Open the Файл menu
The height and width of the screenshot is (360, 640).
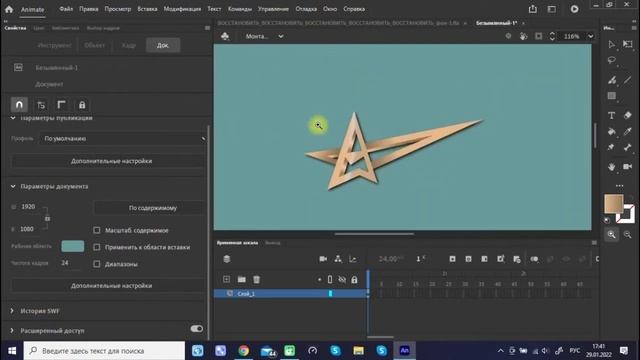pyautogui.click(x=66, y=9)
